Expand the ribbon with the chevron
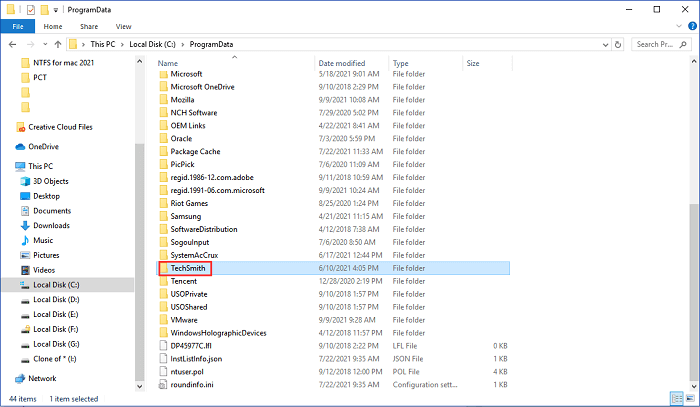Viewport: 700px width, 407px height. tap(679, 26)
